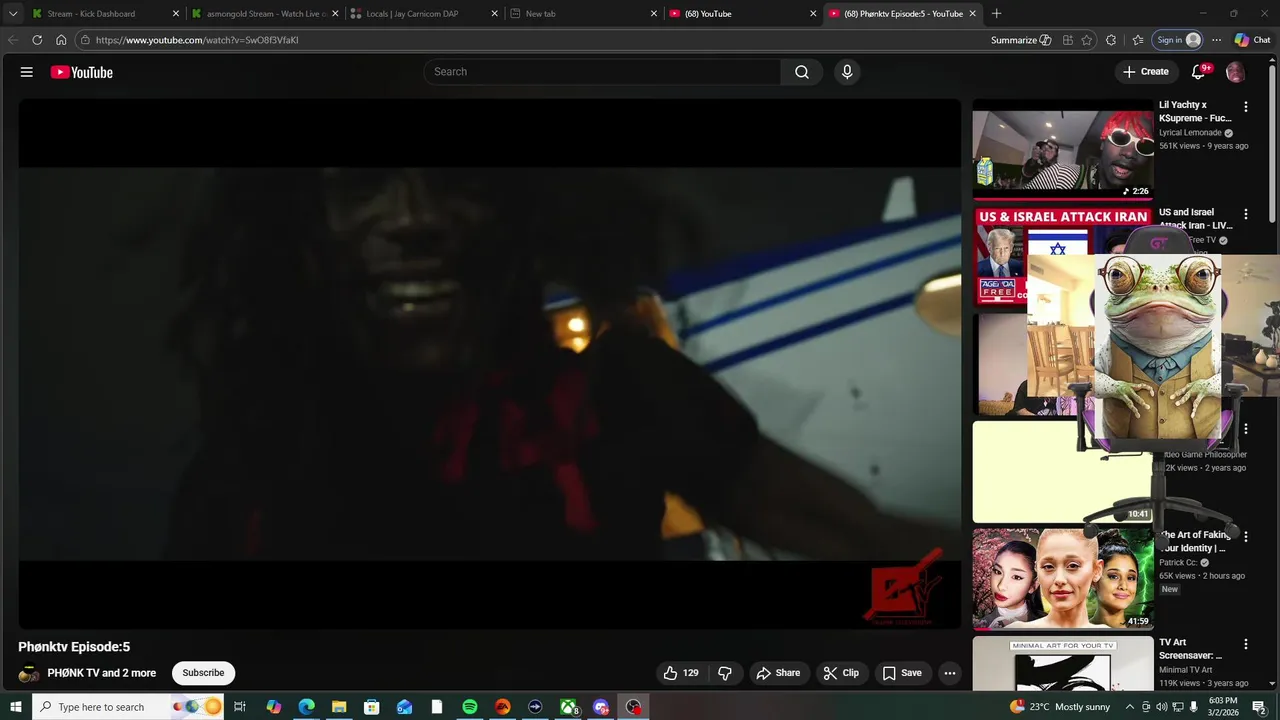Open the Minimal TV Art thumbnail
Image resolution: width=1280 pixels, height=720 pixels.
click(1063, 664)
